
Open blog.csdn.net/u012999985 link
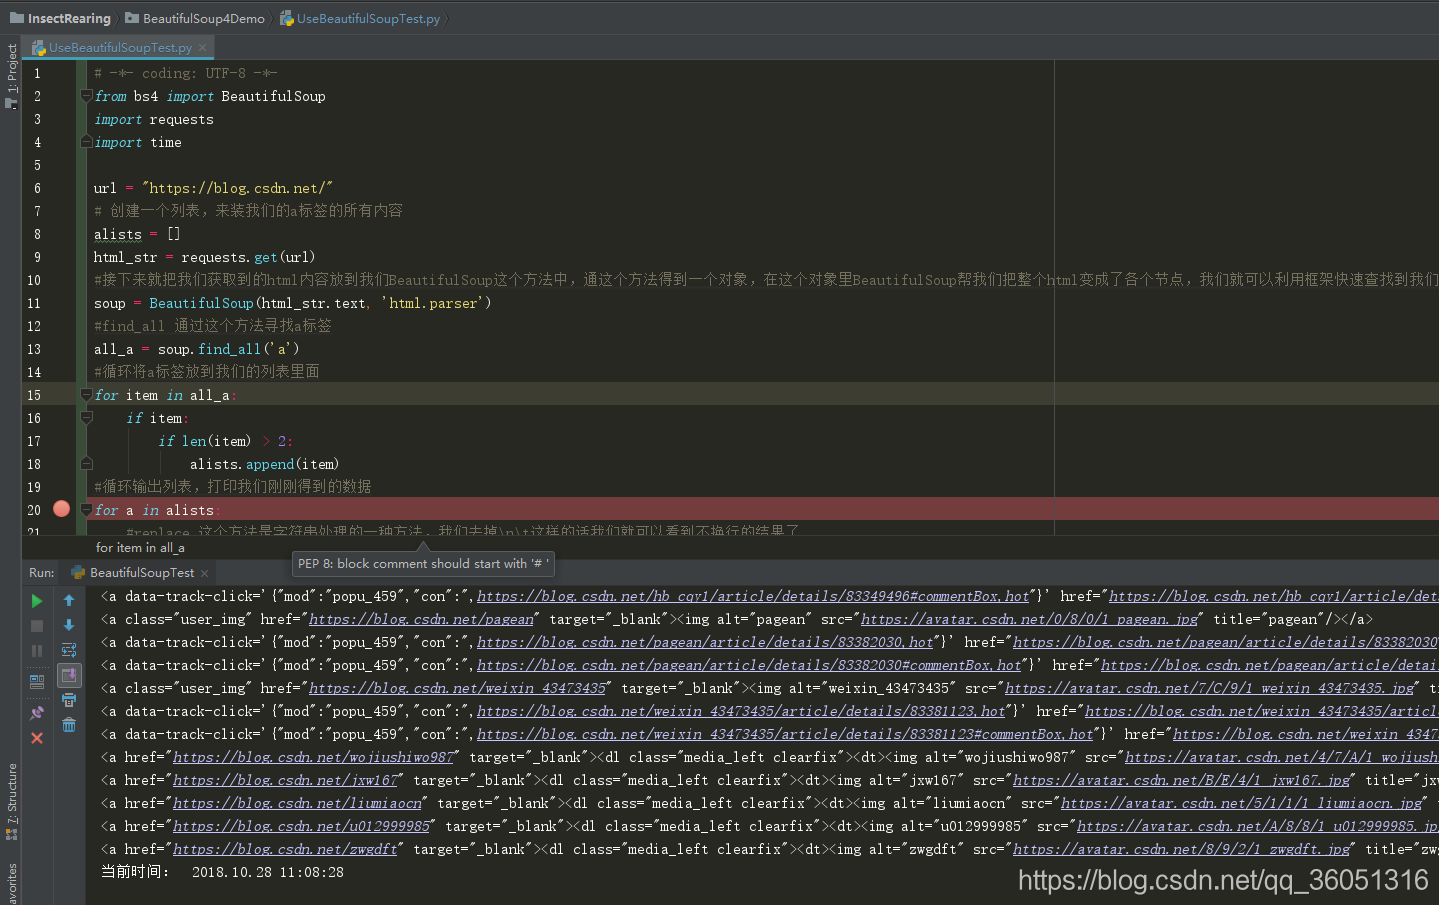[x=301, y=826]
